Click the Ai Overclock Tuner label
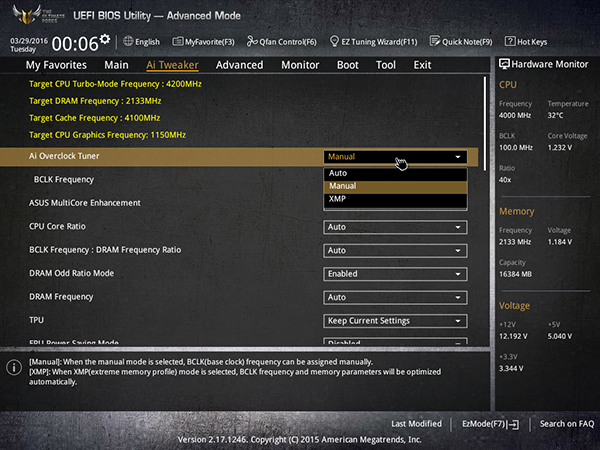This screenshot has width=600, height=450. (x=64, y=156)
